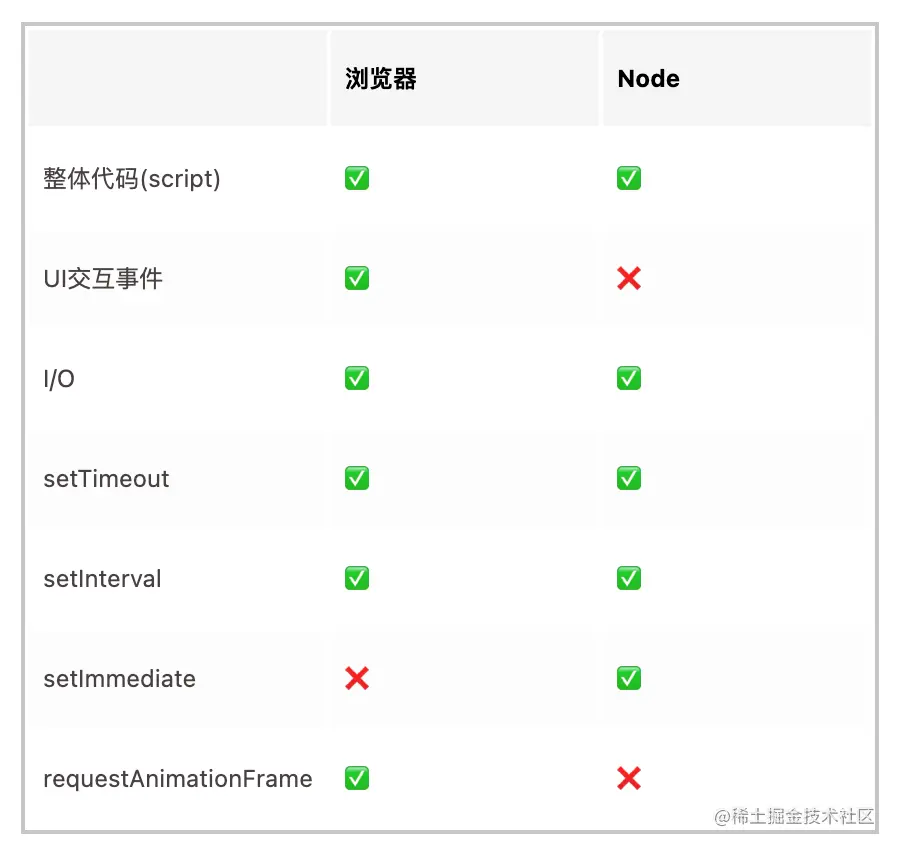The image size is (898, 850).
Task: Click the 整体代码(script) row label
Action: (x=132, y=179)
